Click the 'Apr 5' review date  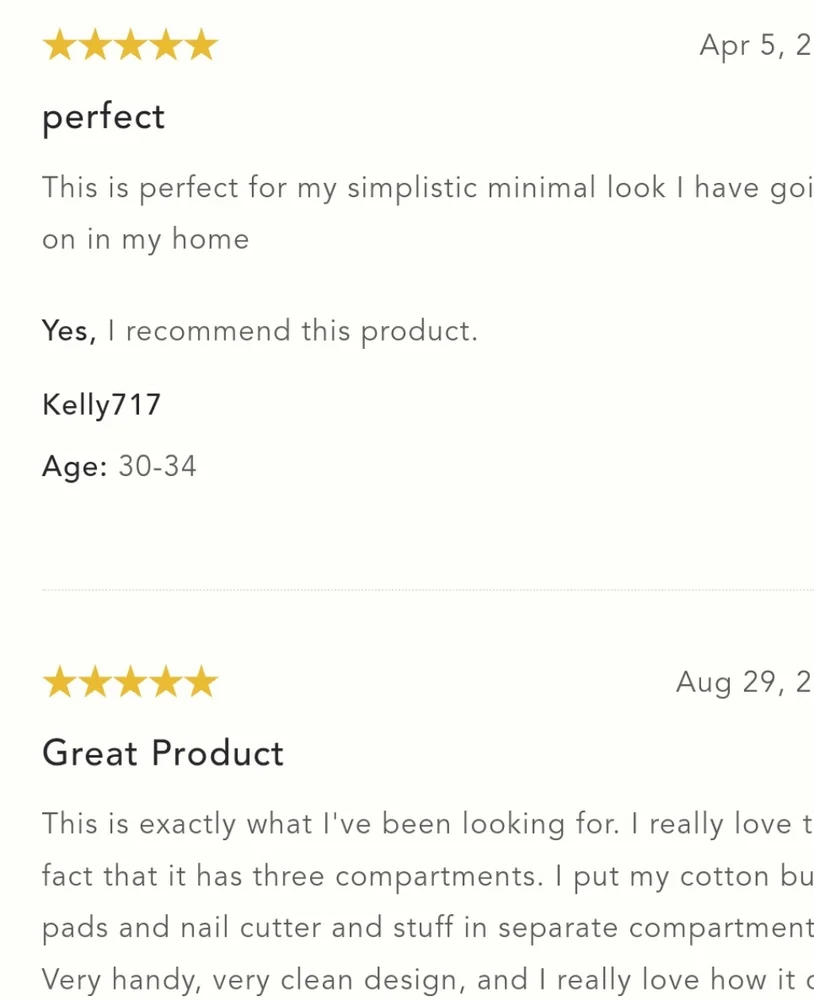click(x=756, y=46)
